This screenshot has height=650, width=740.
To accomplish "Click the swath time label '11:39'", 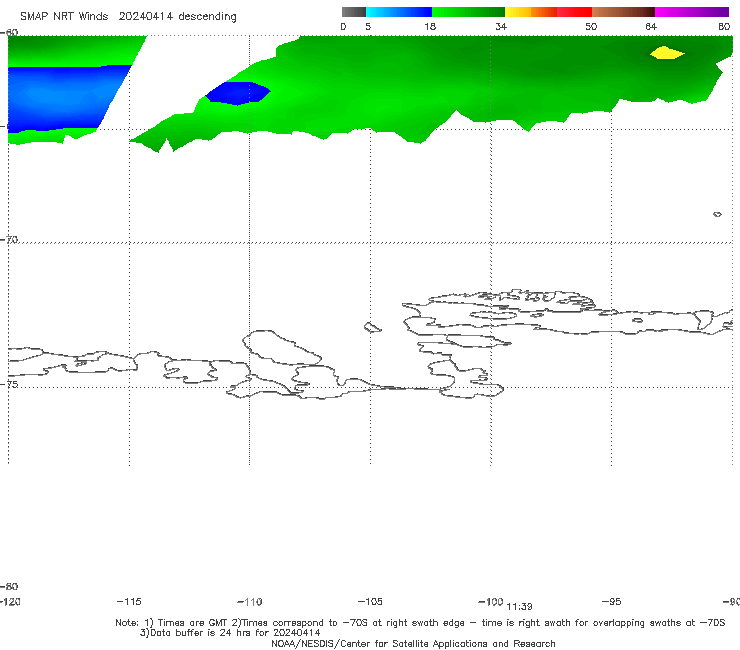I will tap(519, 607).
